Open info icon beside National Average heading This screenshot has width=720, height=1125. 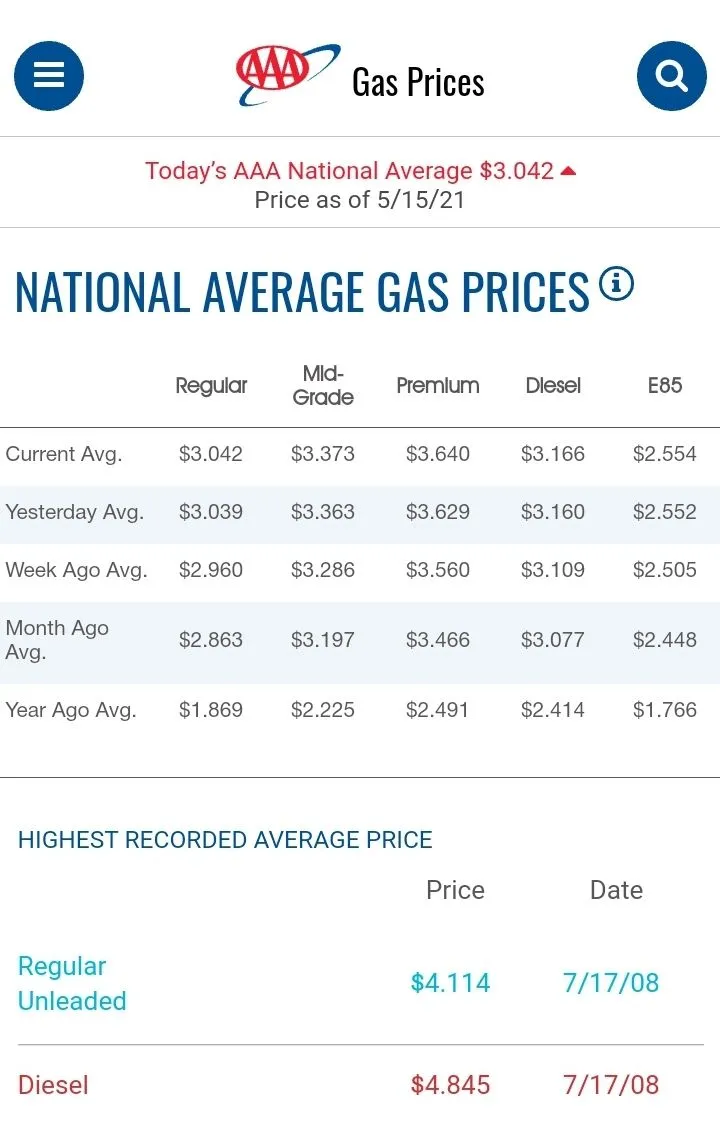616,285
